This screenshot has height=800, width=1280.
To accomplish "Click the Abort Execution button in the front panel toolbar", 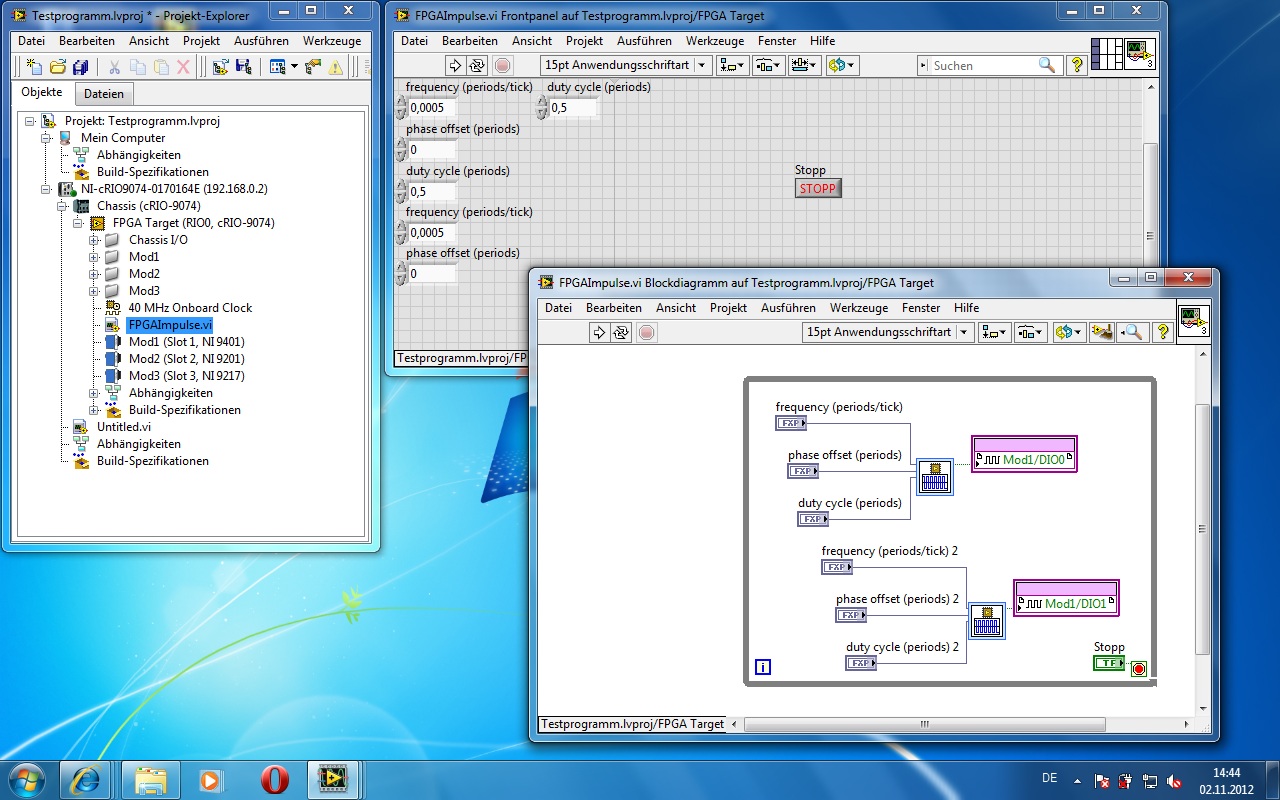I will [502, 65].
